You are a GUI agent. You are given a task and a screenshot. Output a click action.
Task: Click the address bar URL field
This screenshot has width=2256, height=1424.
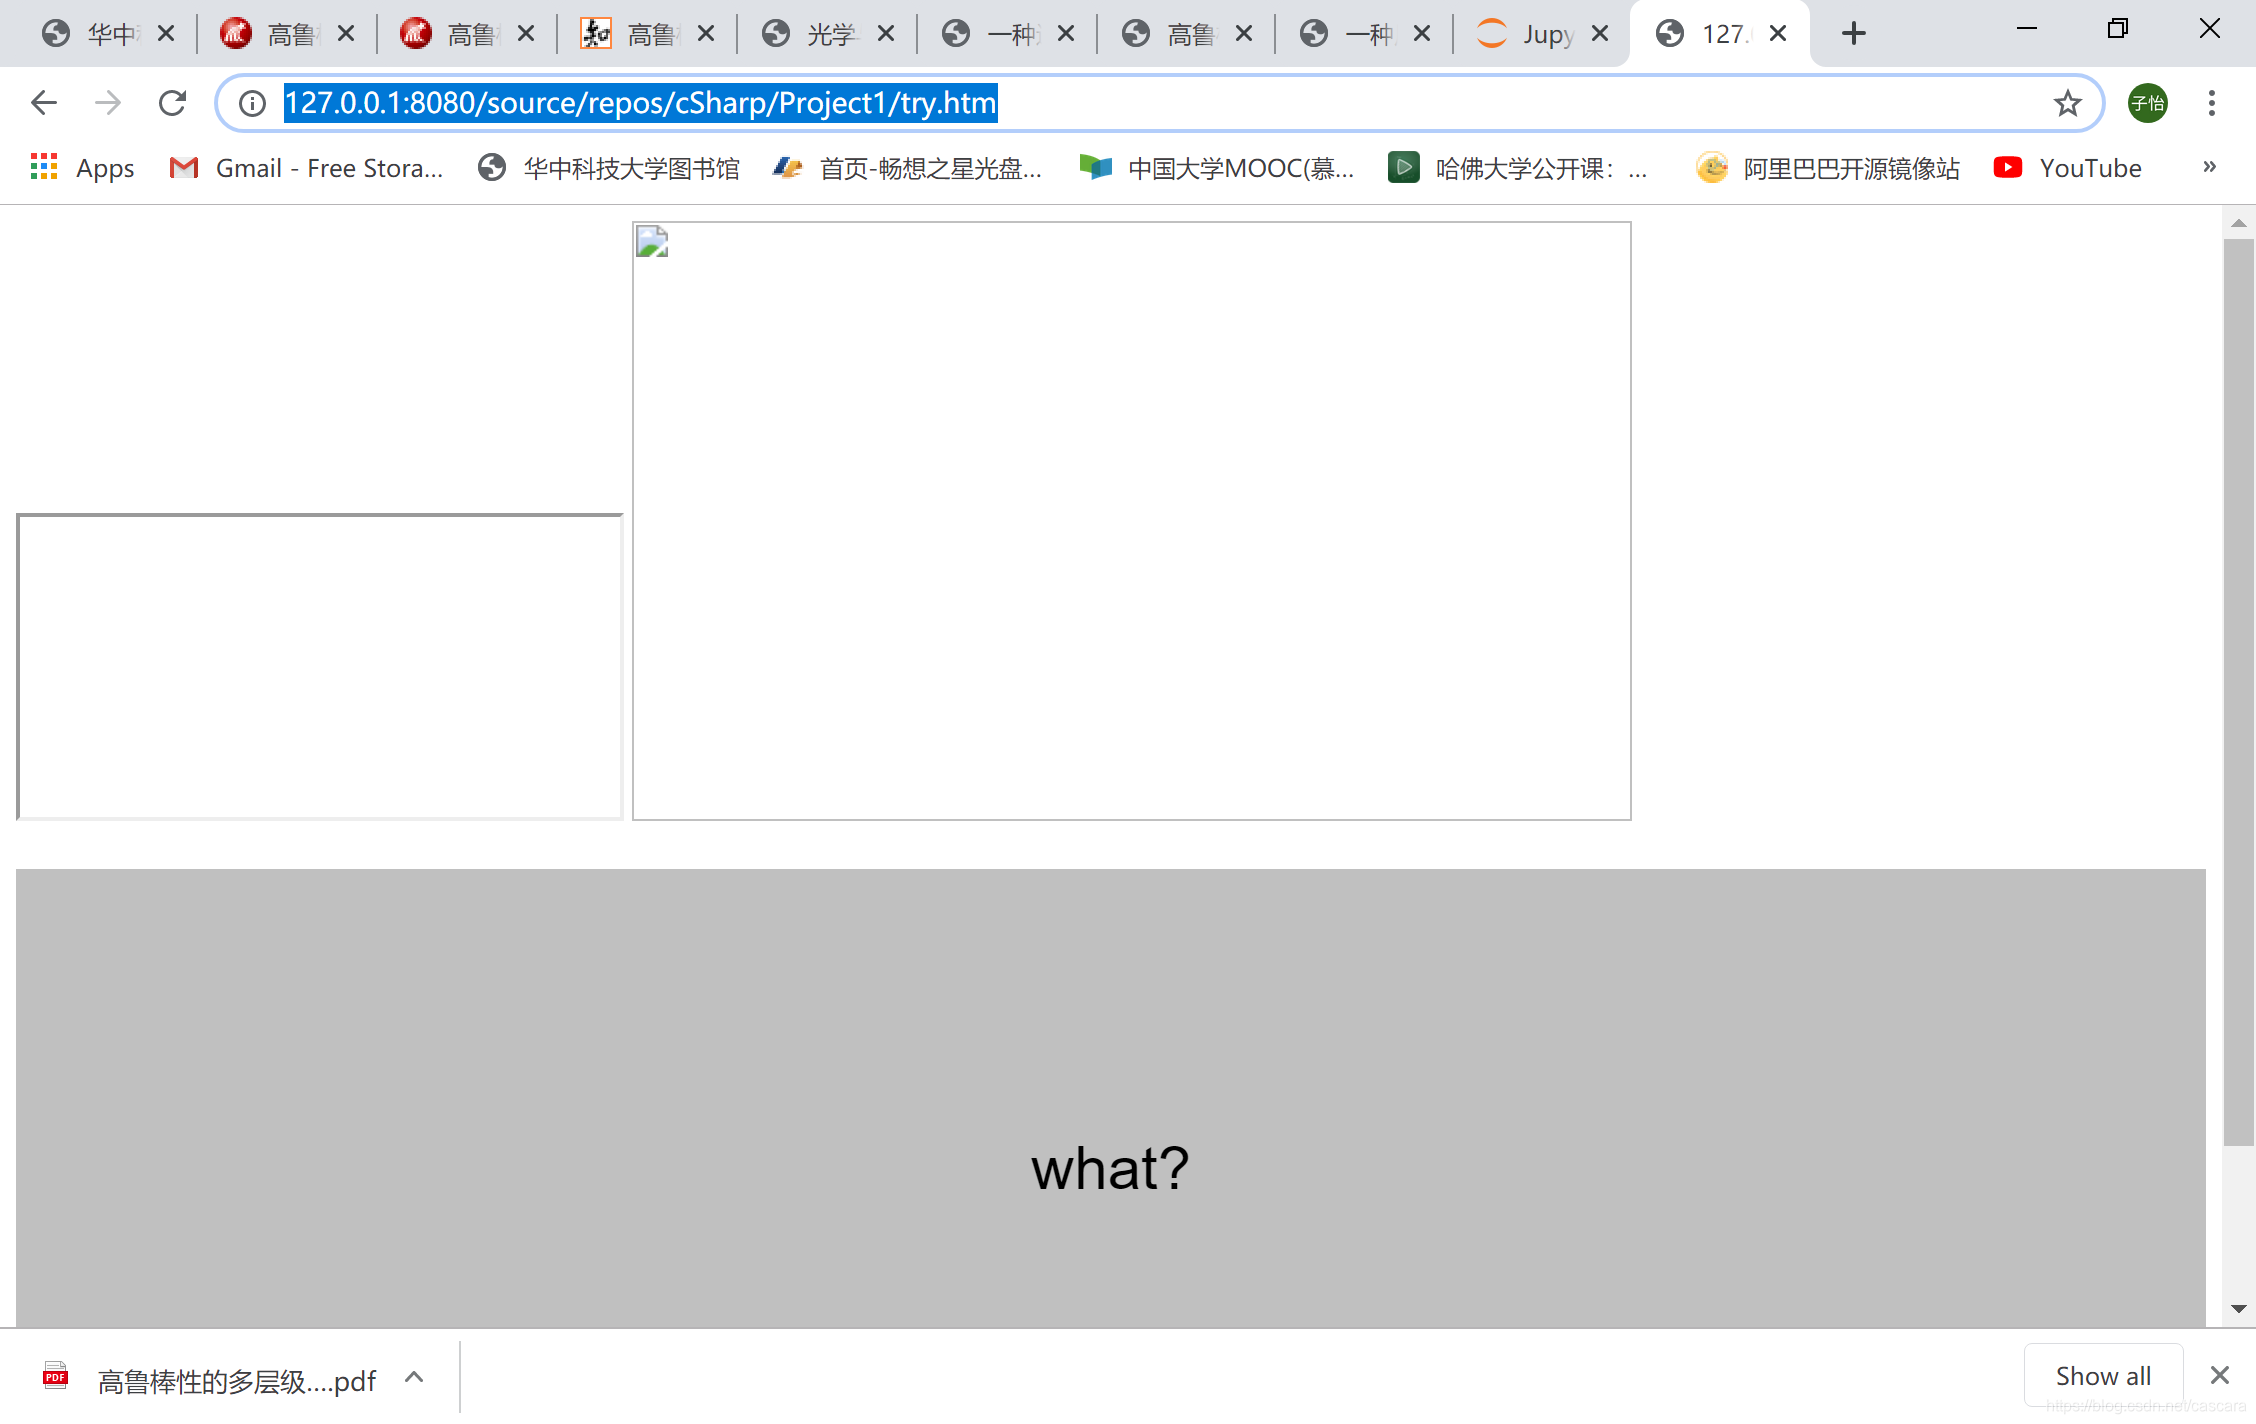click(1160, 103)
